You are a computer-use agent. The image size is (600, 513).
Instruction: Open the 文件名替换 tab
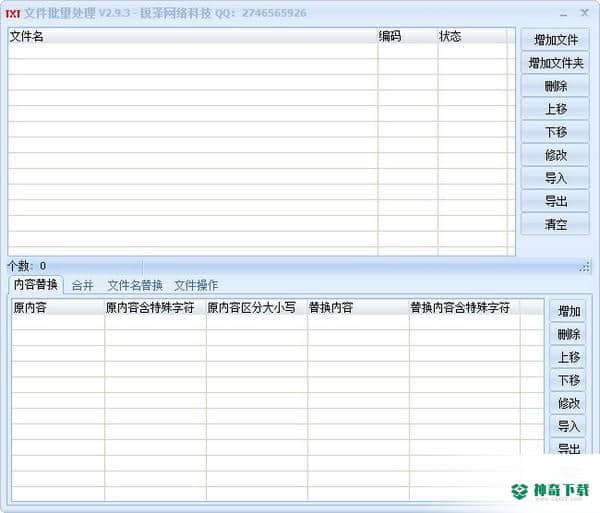coord(135,285)
